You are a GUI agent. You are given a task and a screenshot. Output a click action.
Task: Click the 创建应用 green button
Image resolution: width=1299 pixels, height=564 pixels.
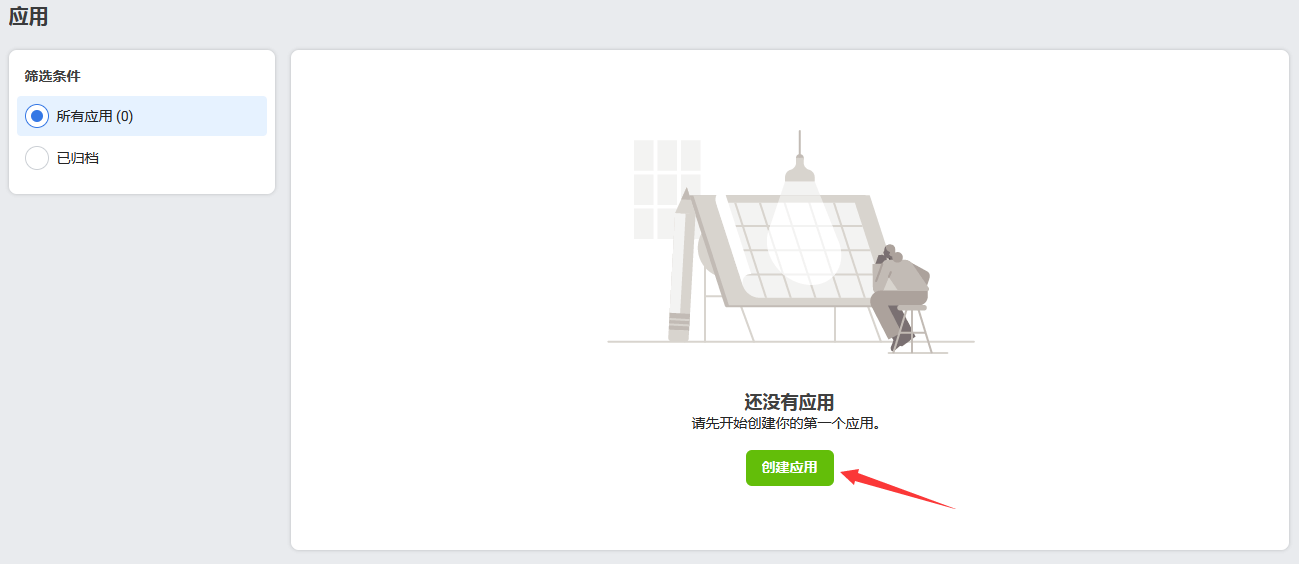coord(789,467)
